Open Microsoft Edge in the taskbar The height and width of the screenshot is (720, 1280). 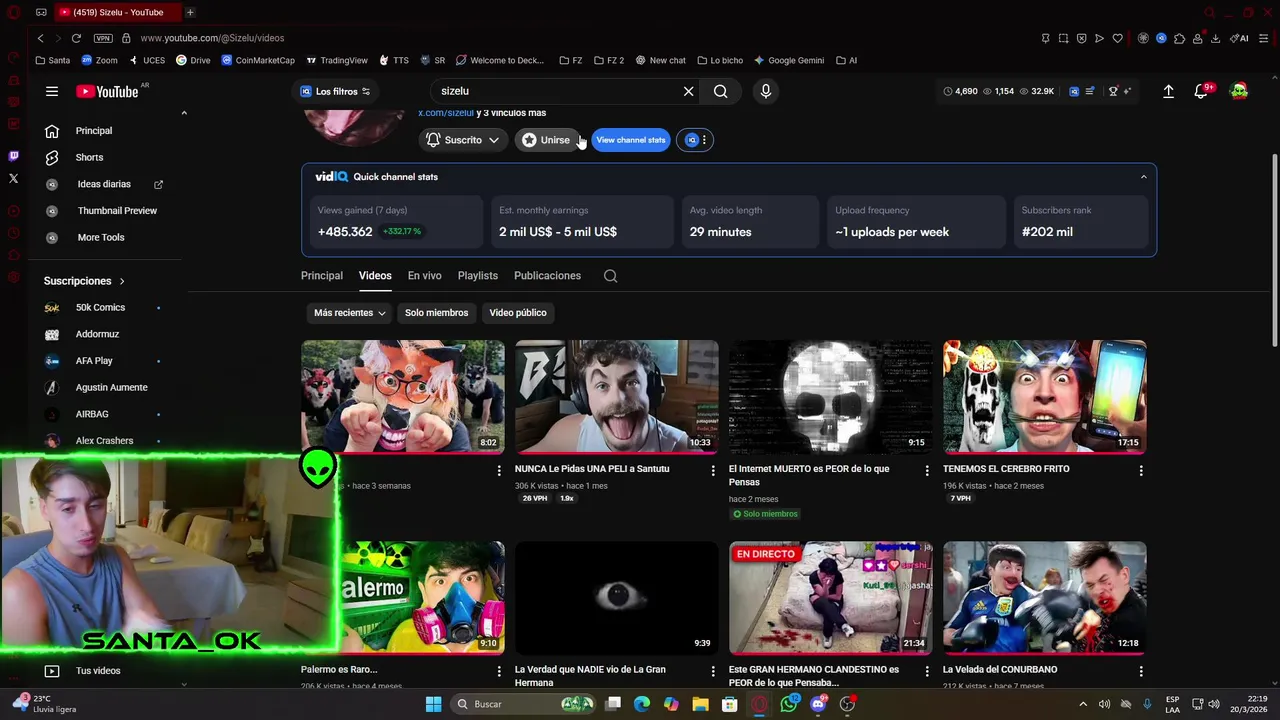click(642, 704)
